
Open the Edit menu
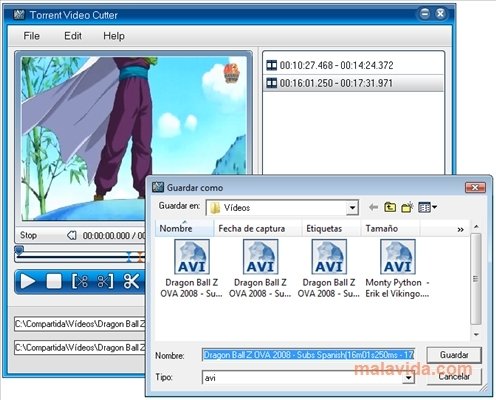pos(73,36)
